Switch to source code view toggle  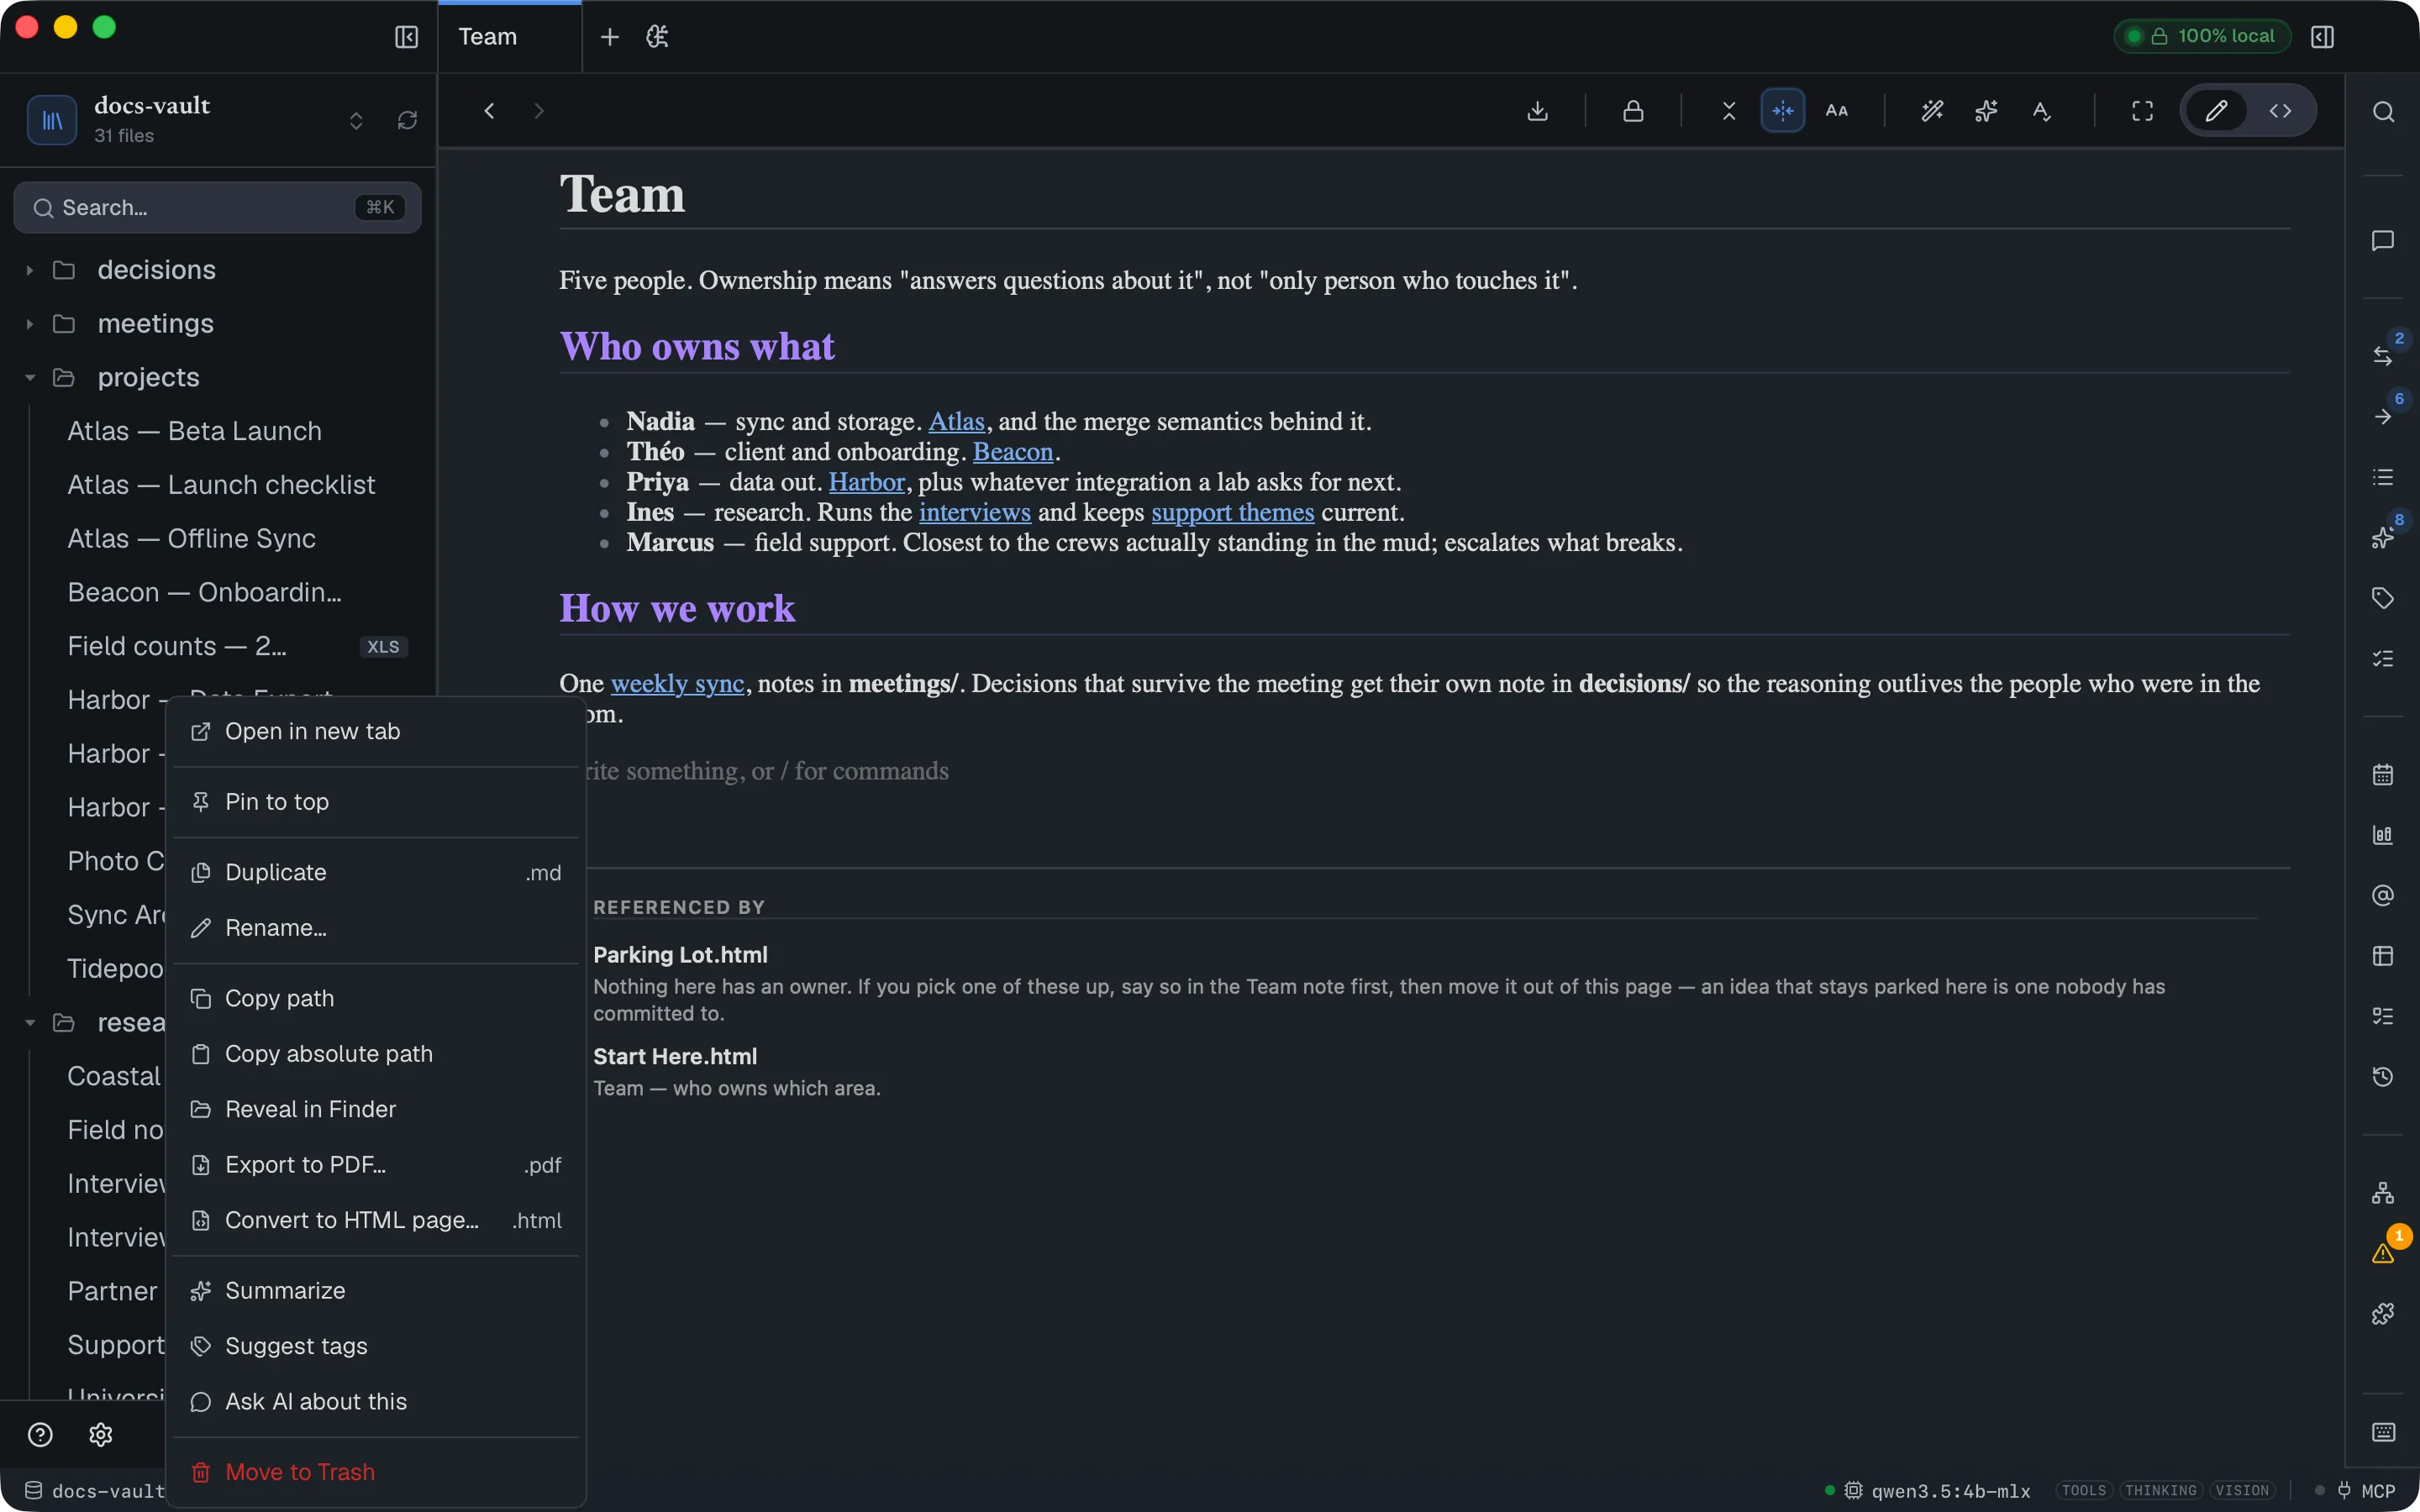2280,111
